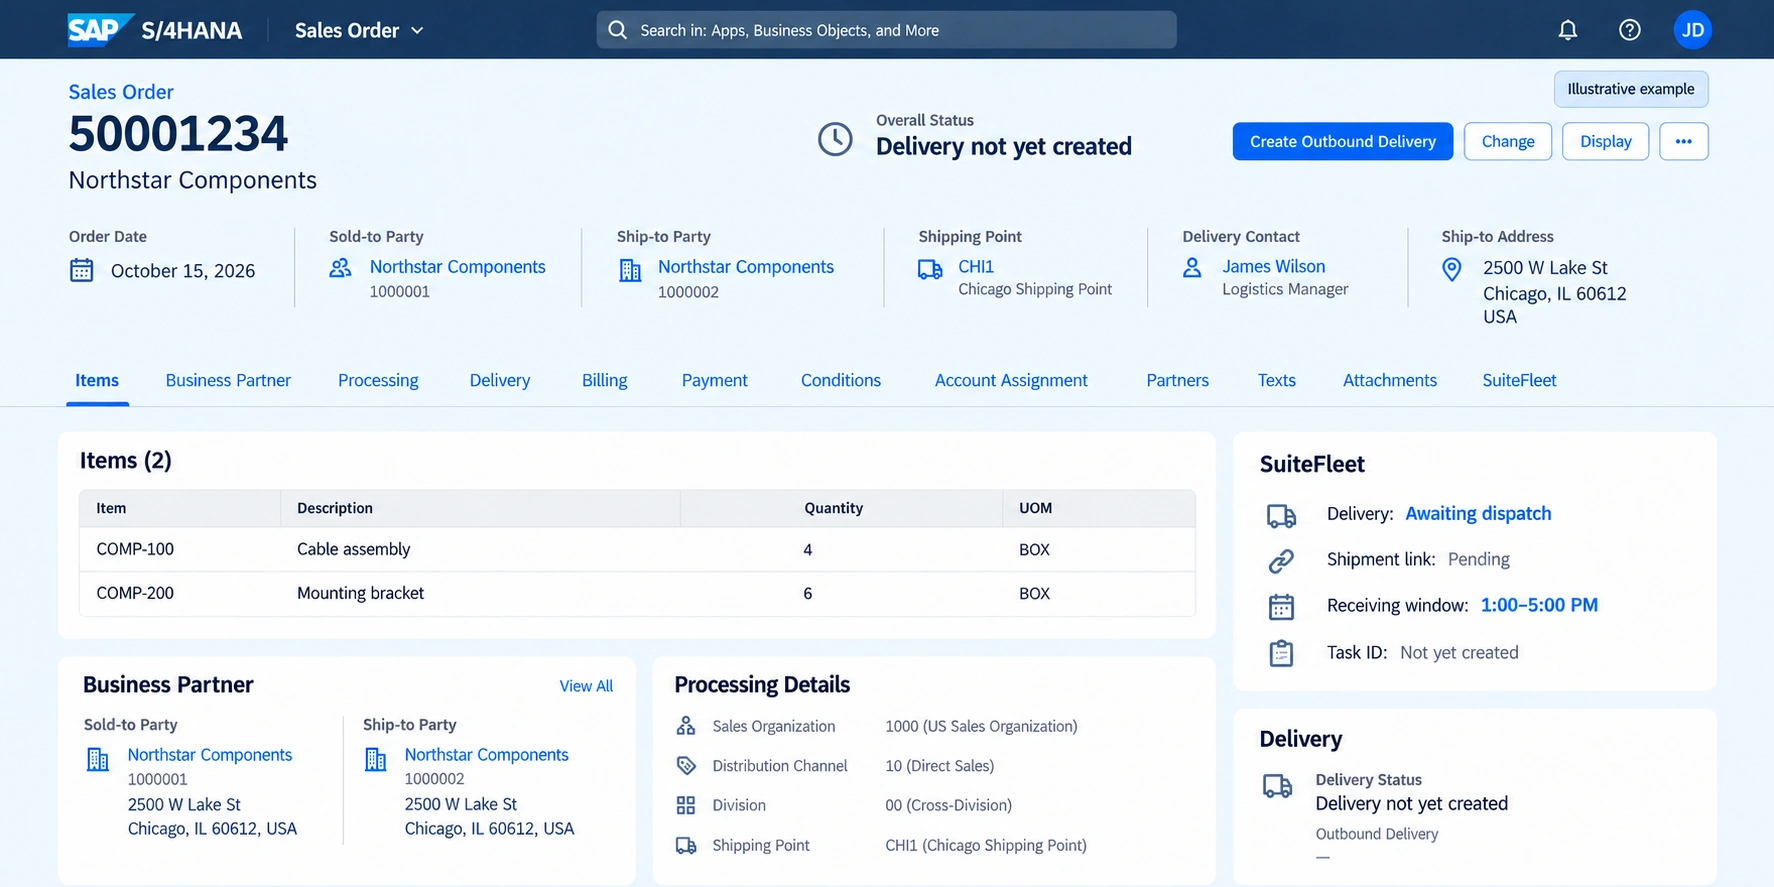Screen dimensions: 1774x887
Task: Click the SuiteFleet Task ID clipboard icon
Action: (x=1281, y=653)
